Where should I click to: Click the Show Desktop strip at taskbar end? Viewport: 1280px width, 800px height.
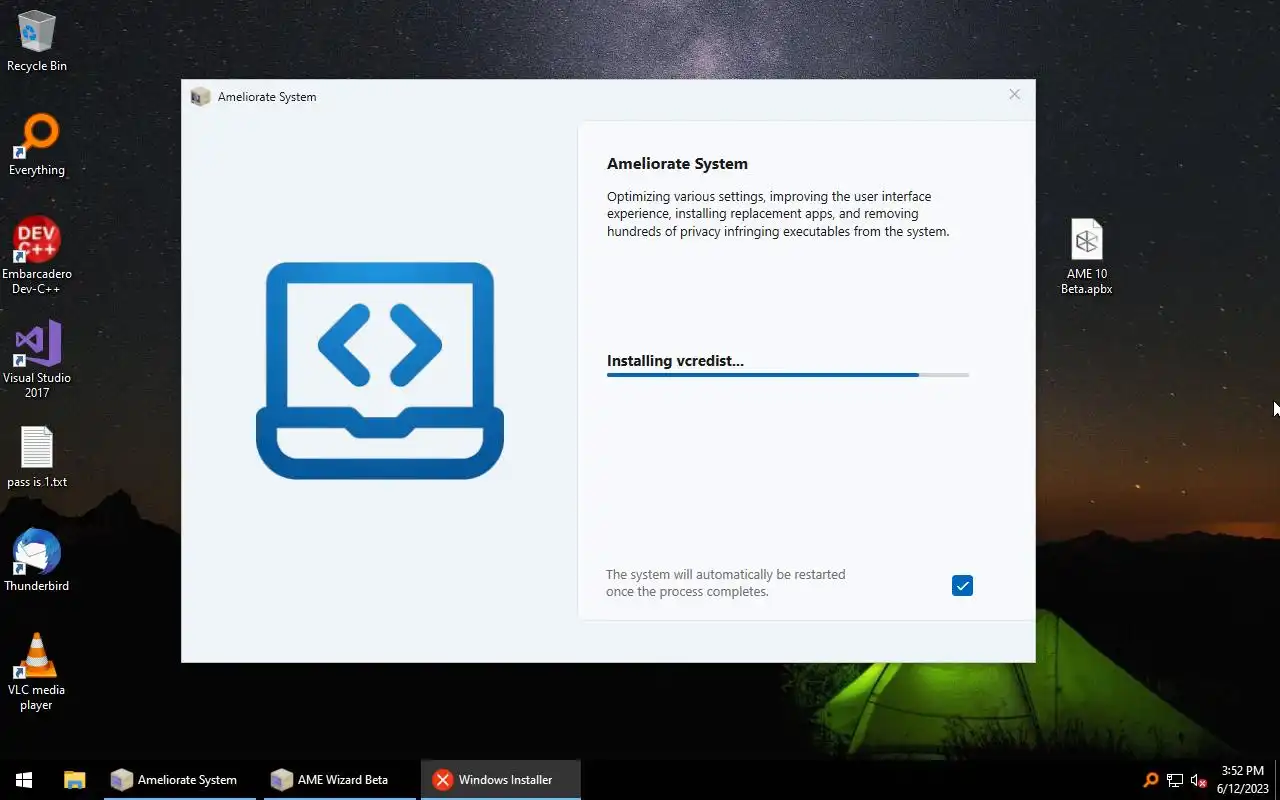pyautogui.click(x=1277, y=780)
